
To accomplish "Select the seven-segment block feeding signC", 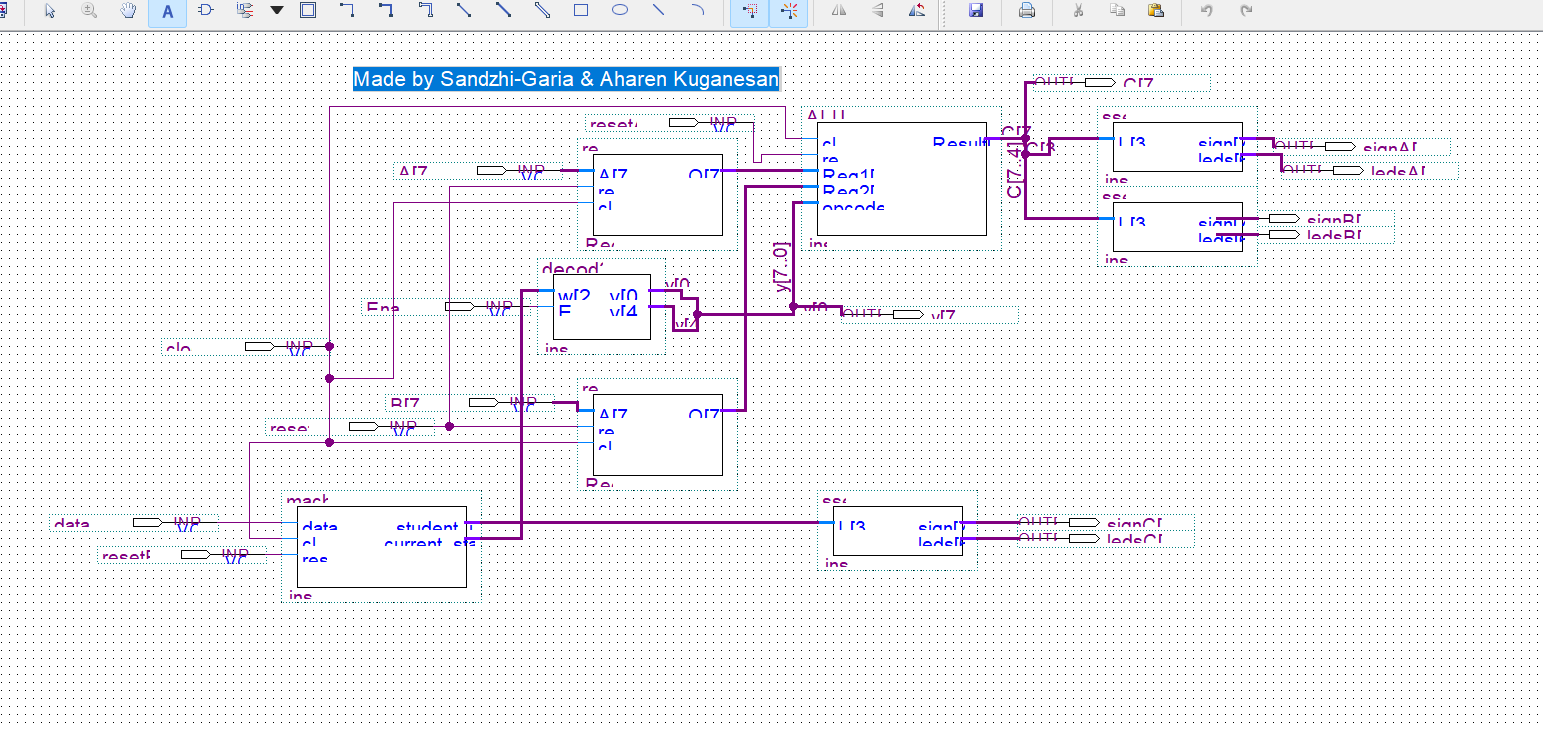I will pos(898,530).
